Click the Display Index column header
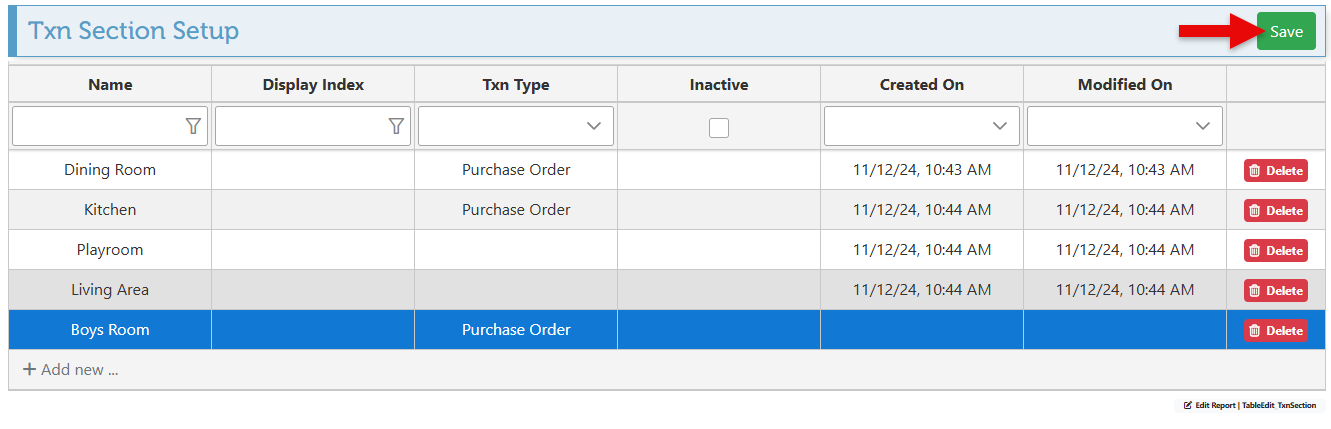 (x=313, y=85)
